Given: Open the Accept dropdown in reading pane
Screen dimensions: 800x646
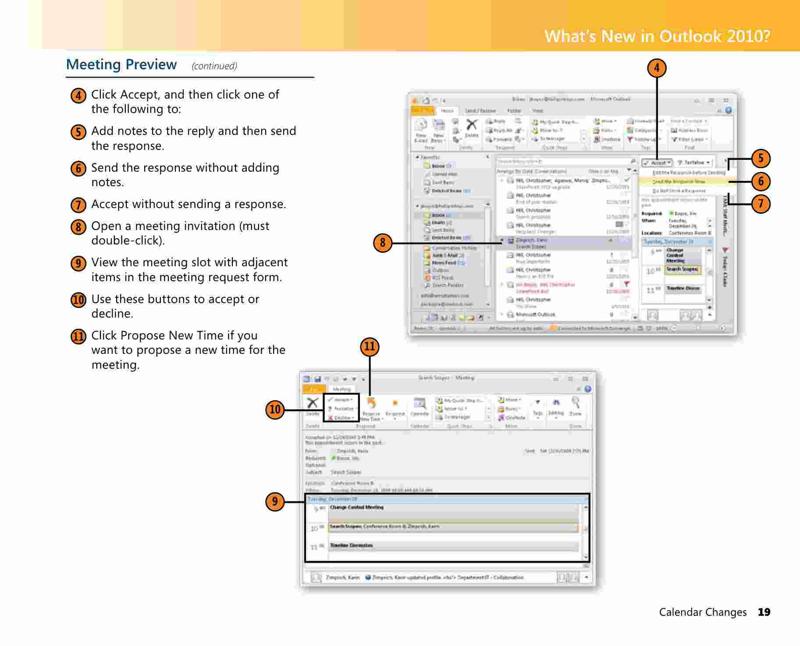Looking at the screenshot, I should 657,162.
